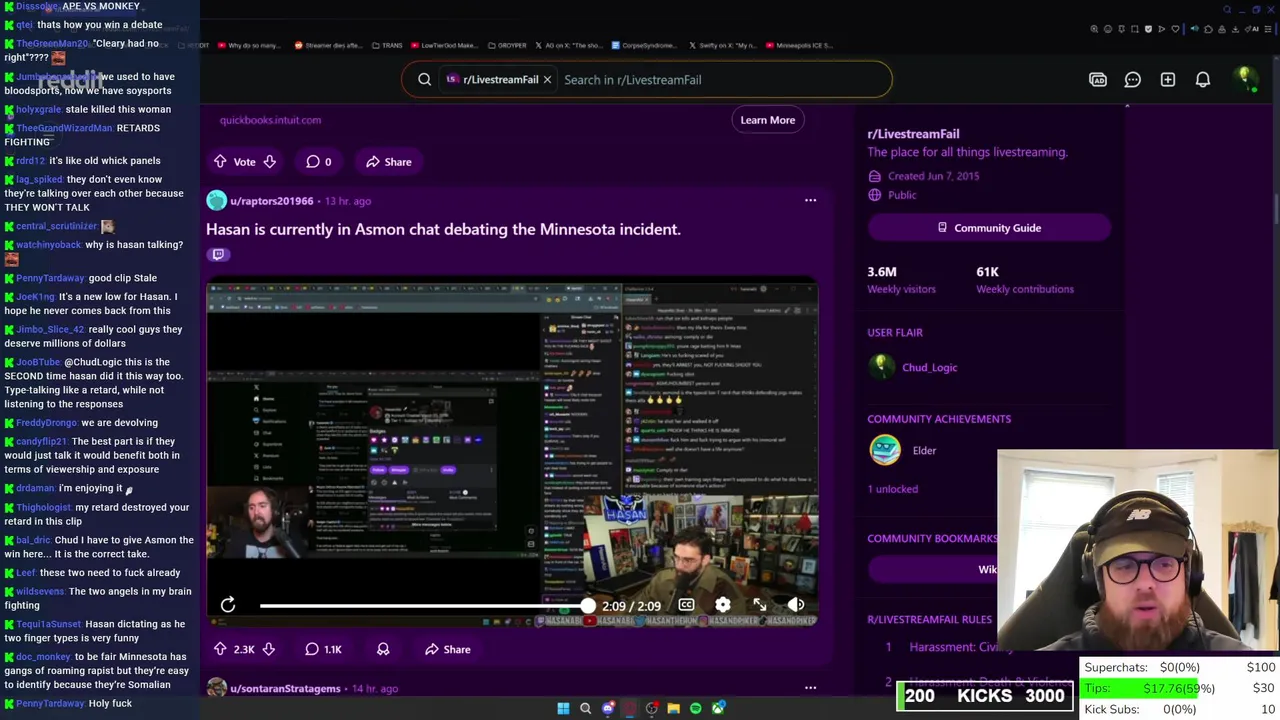This screenshot has width=1280, height=720.
Task: Give an award on the Hasan post
Action: tap(383, 649)
